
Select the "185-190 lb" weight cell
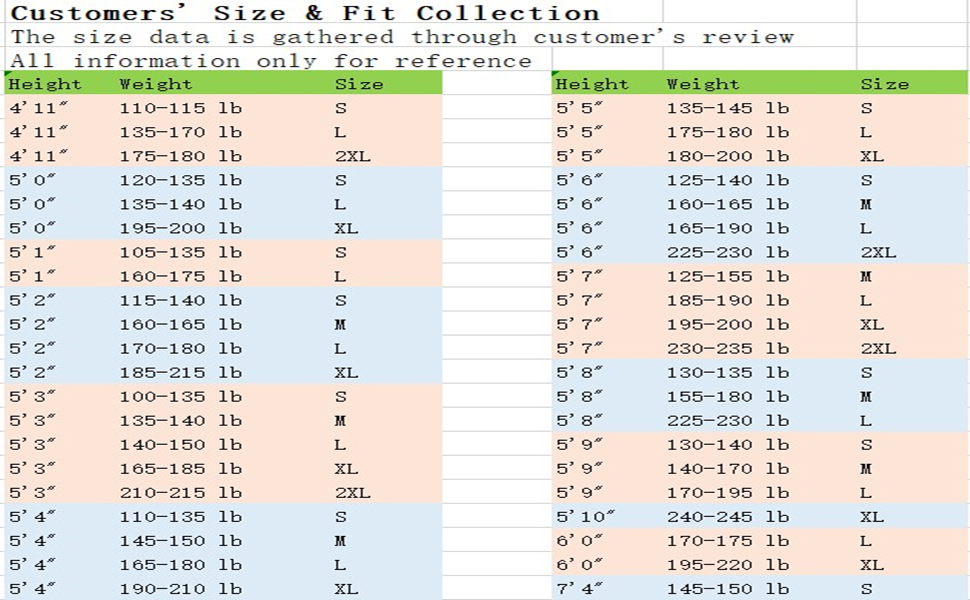[x=728, y=300]
